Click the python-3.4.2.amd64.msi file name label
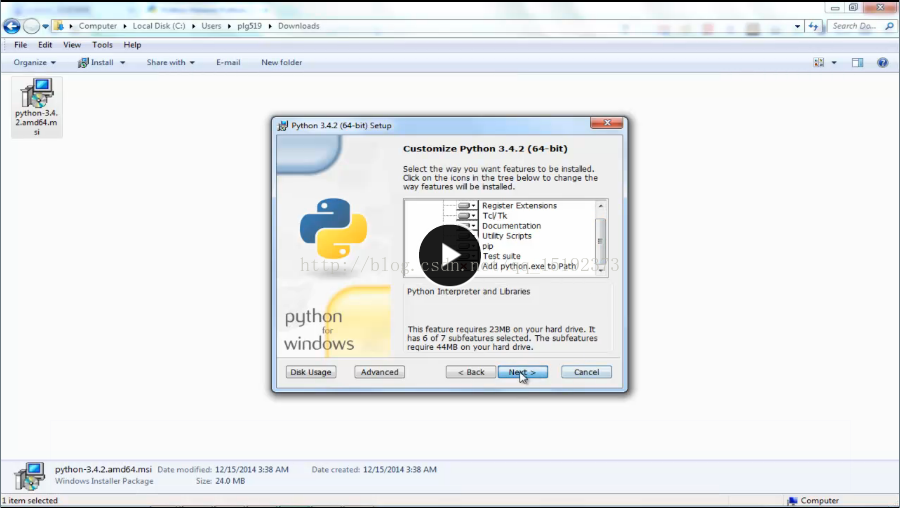The width and height of the screenshot is (900, 508). point(37,122)
